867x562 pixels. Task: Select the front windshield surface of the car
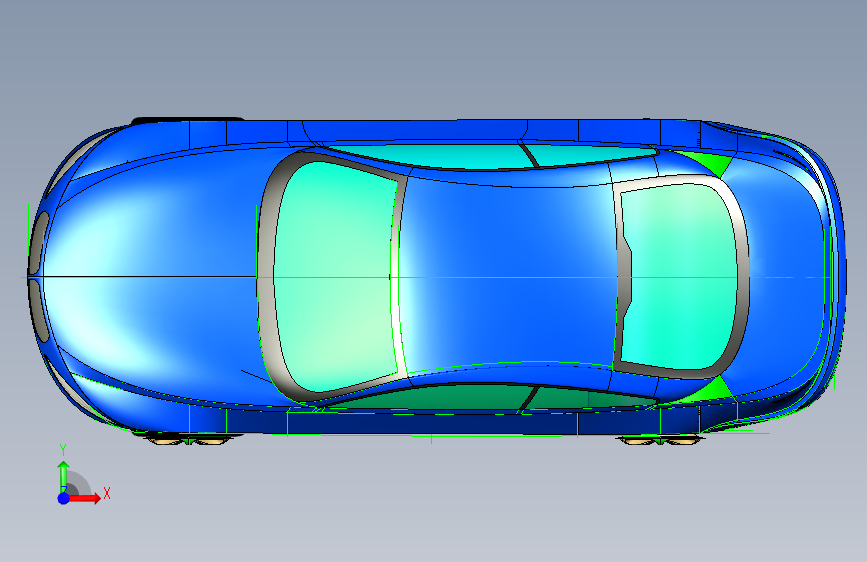[x=336, y=277]
